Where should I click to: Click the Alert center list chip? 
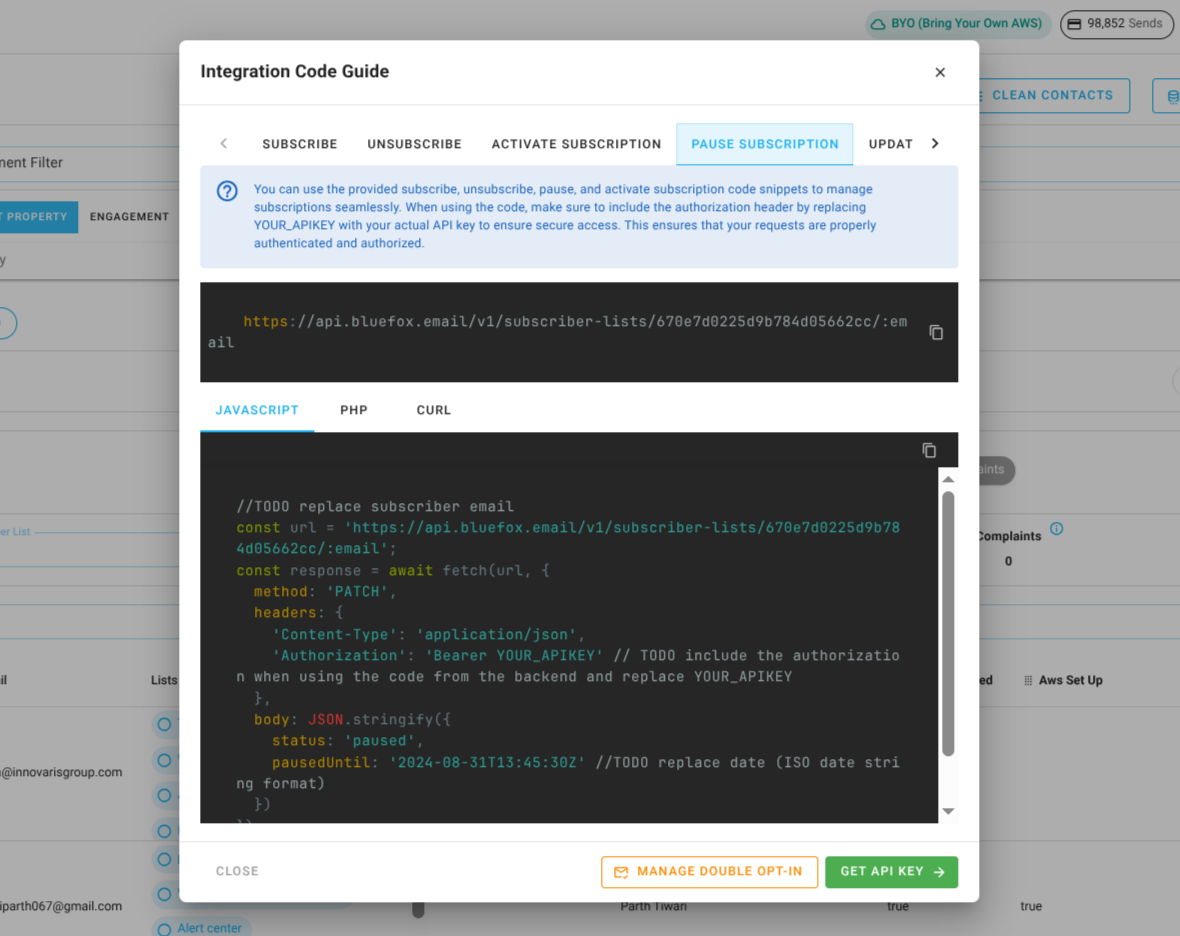202,928
